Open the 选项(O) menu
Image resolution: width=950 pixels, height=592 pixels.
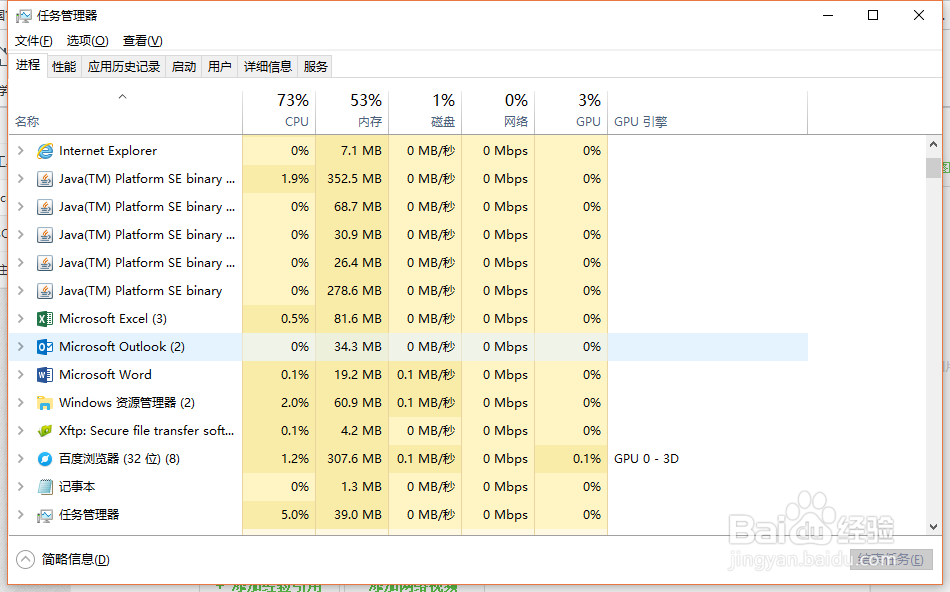[x=87, y=41]
